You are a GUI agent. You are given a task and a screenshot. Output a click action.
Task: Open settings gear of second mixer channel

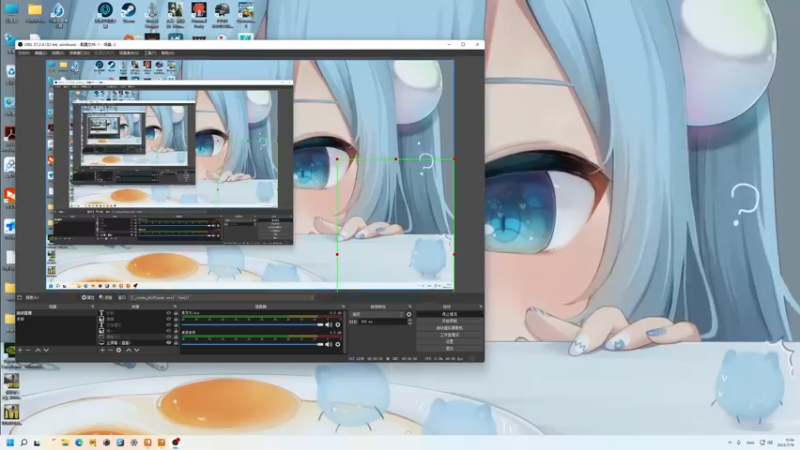[338, 344]
